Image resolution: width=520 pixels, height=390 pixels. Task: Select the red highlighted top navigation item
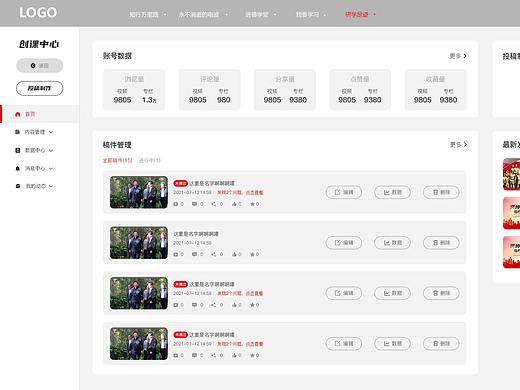[356, 14]
